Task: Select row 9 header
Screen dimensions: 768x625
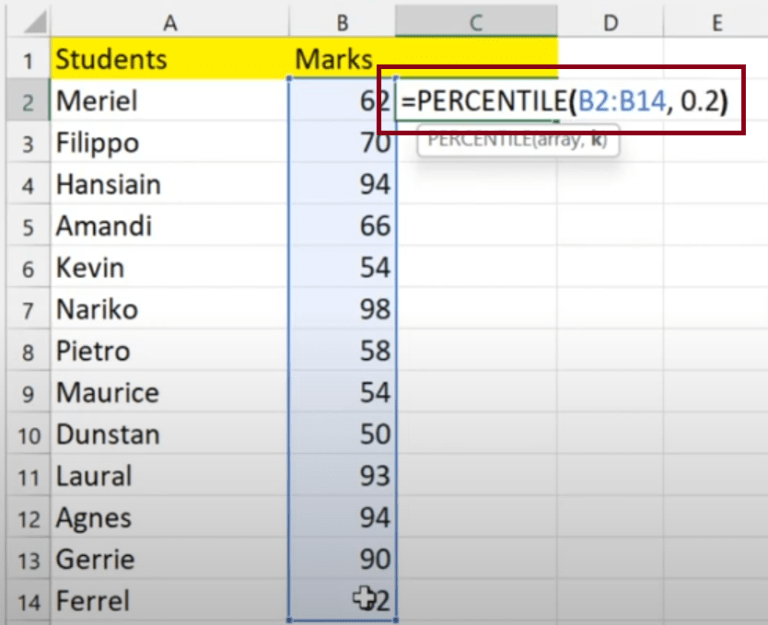Action: point(28,392)
